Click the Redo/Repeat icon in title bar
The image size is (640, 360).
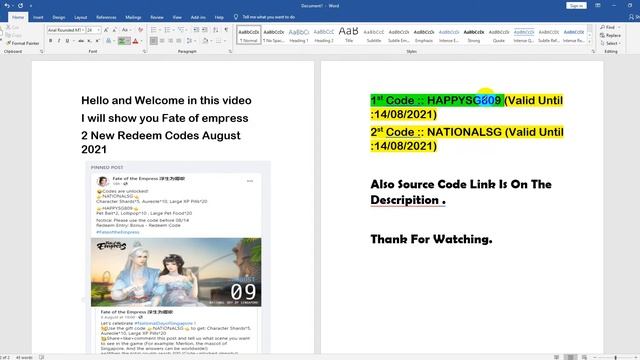pyautogui.click(x=20, y=6)
